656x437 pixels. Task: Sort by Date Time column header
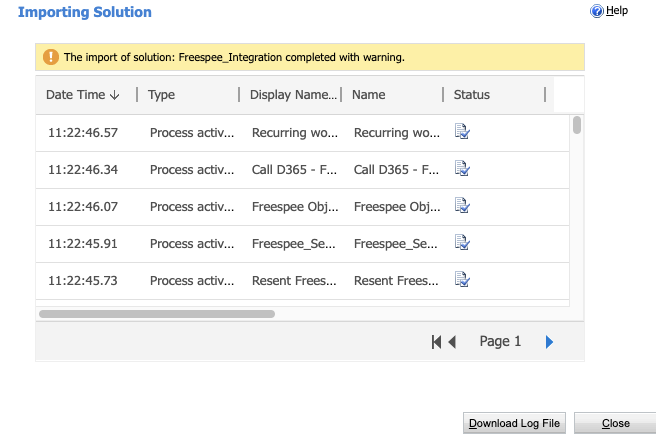(x=83, y=95)
